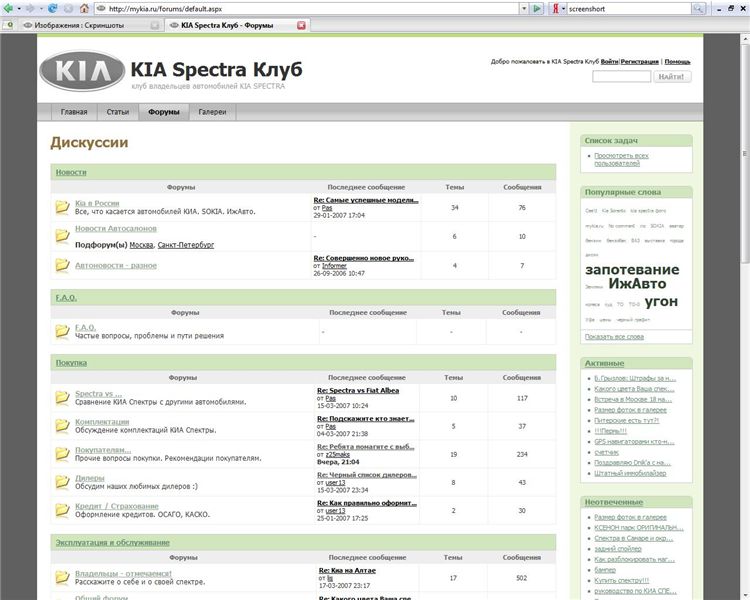
Task: Click folder icon of Spectra vs ... forum
Action: (x=62, y=398)
